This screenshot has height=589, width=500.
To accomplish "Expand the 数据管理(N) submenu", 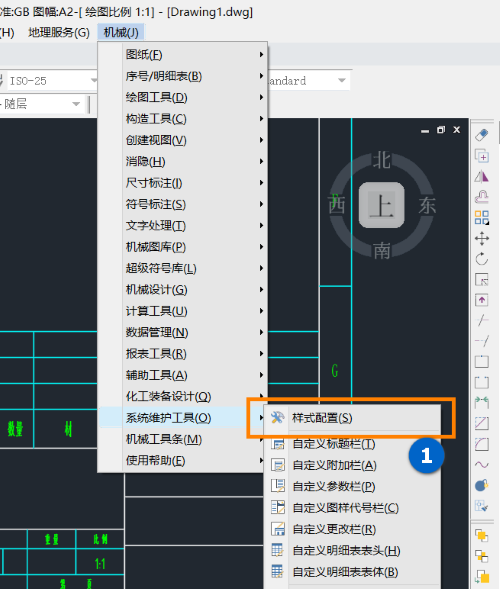I will (x=183, y=332).
